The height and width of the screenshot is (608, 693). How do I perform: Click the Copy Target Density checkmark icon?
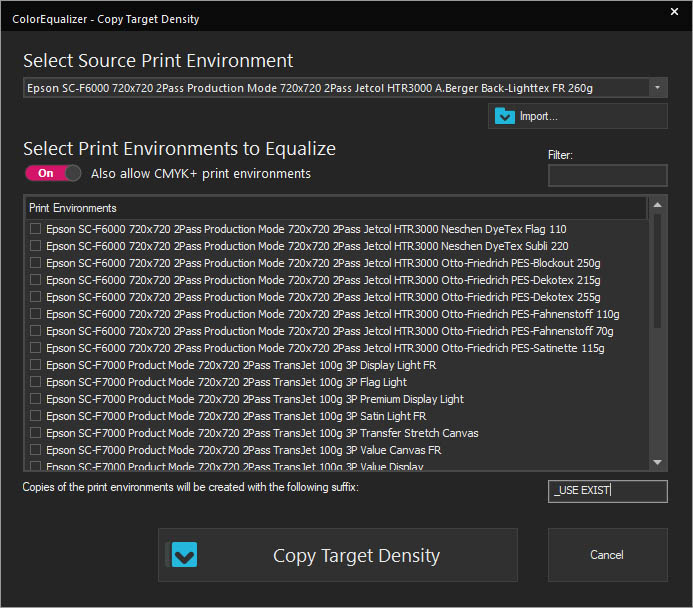[184, 555]
